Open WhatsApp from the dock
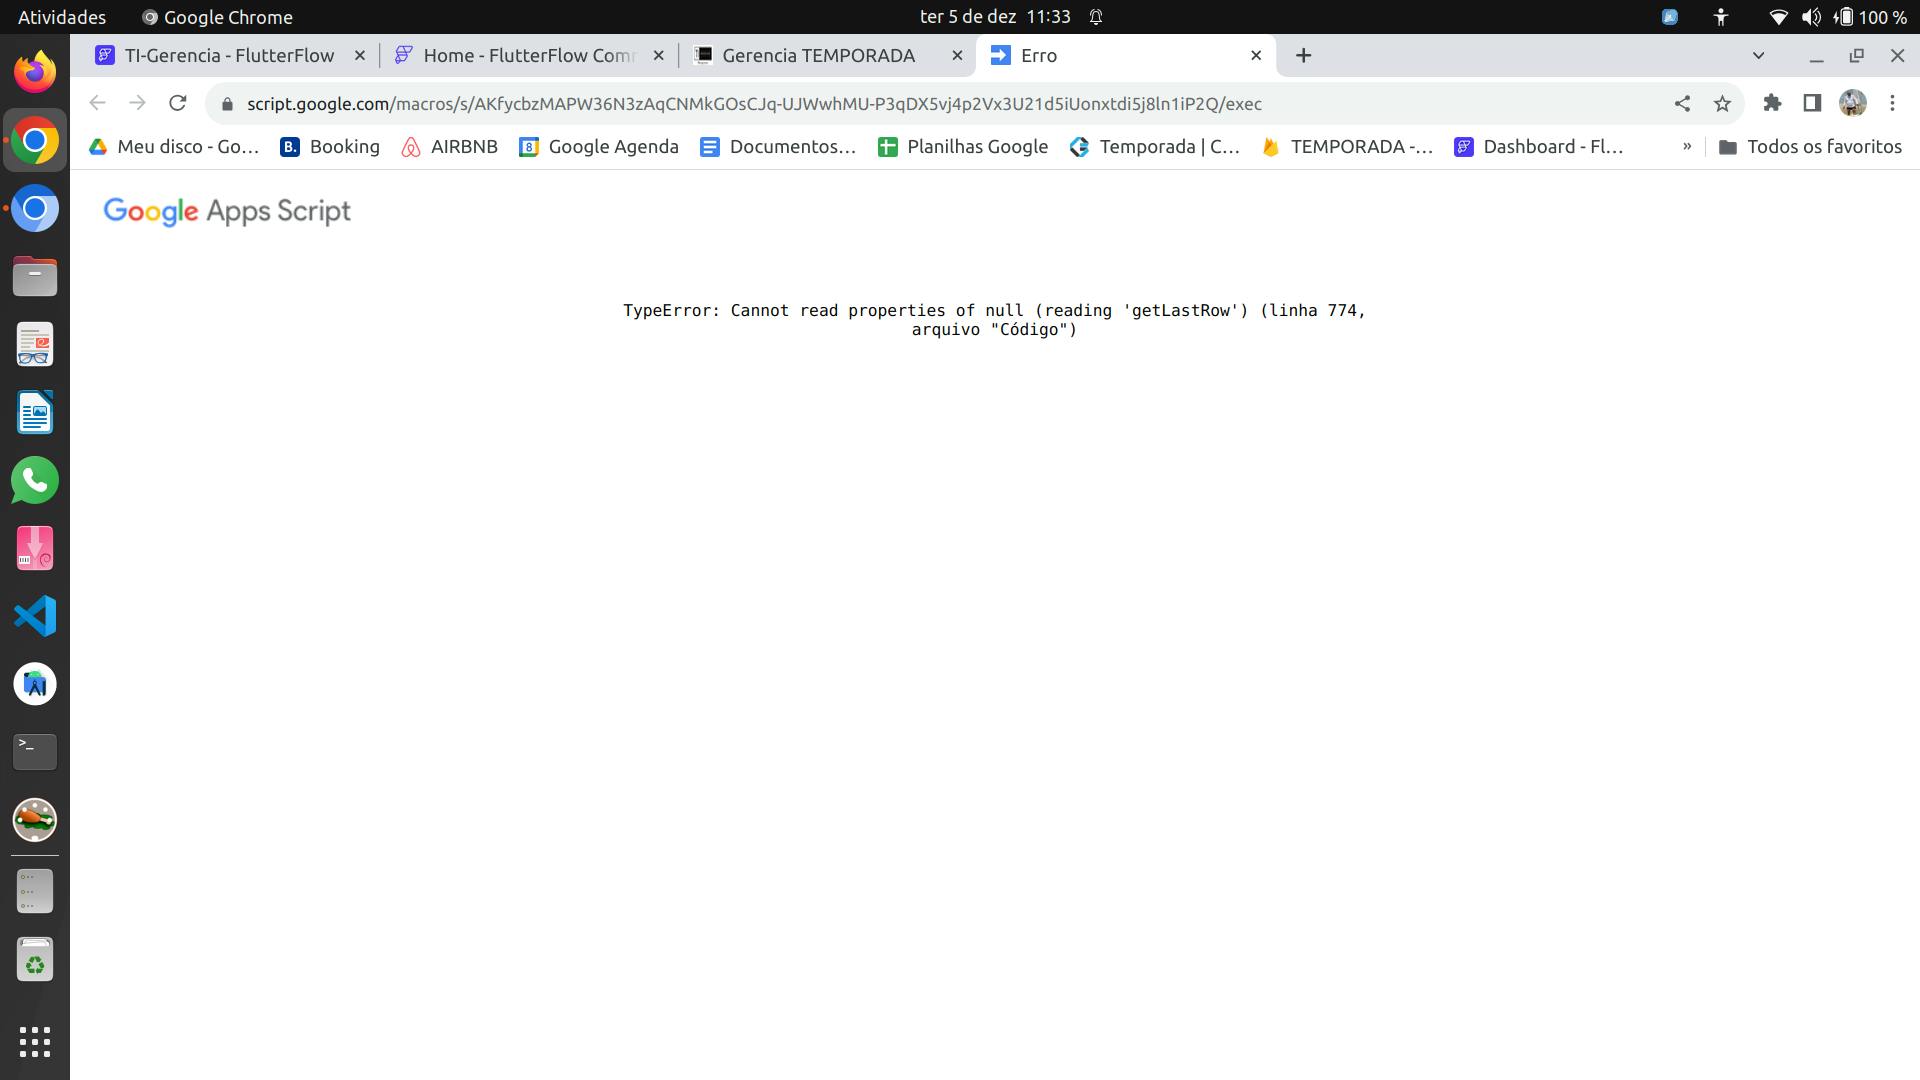This screenshot has height=1080, width=1920. click(x=35, y=481)
